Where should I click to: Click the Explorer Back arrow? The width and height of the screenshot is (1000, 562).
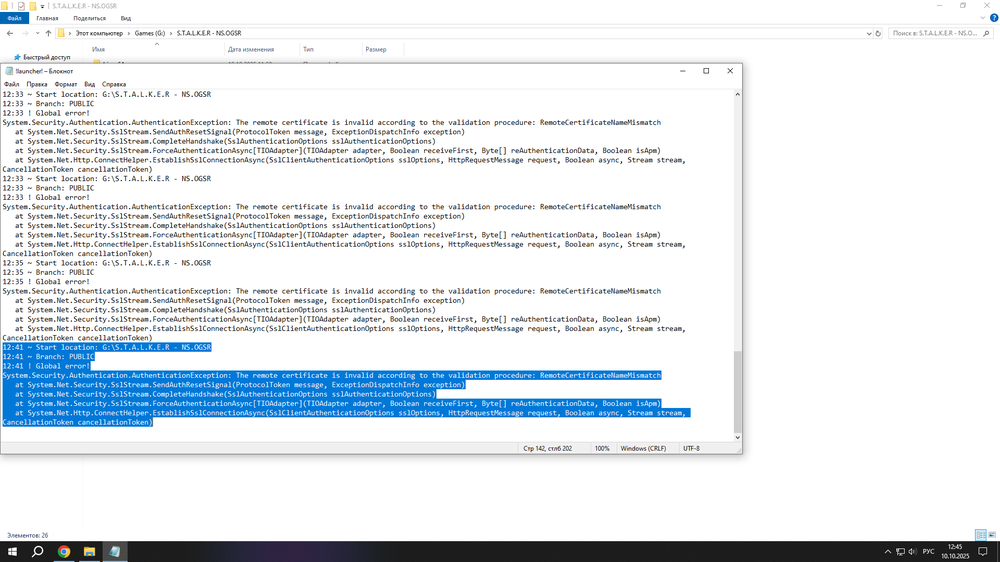coord(10,33)
